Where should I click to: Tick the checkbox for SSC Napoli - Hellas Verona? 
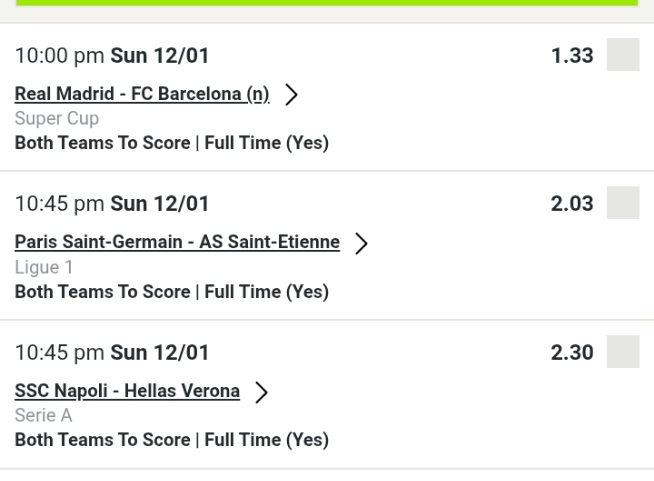pos(623,352)
